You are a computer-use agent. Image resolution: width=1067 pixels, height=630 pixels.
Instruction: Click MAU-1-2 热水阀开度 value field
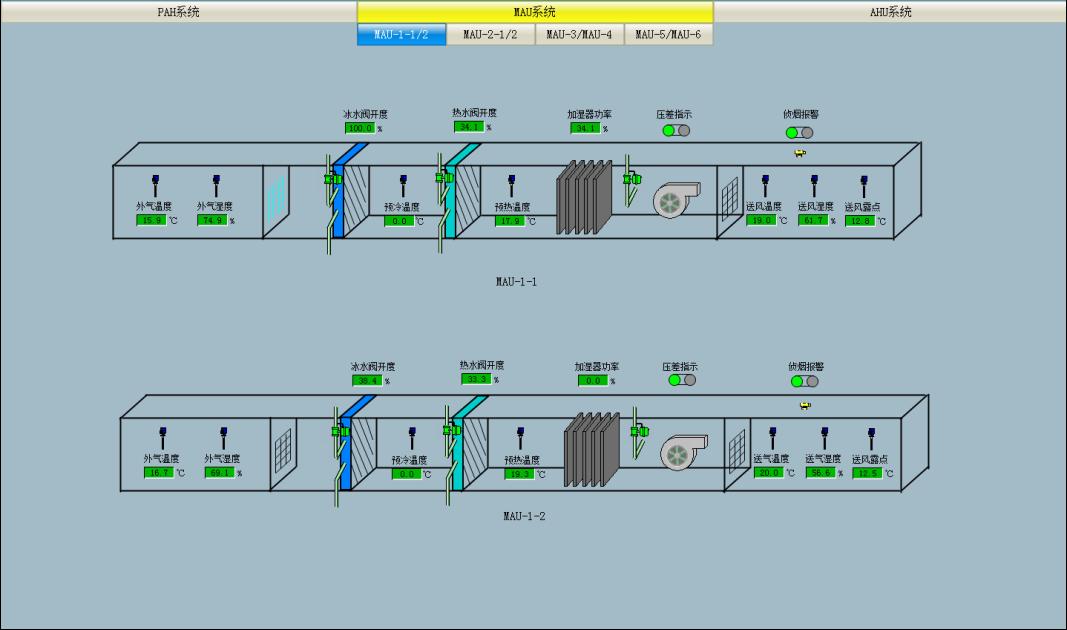476,380
